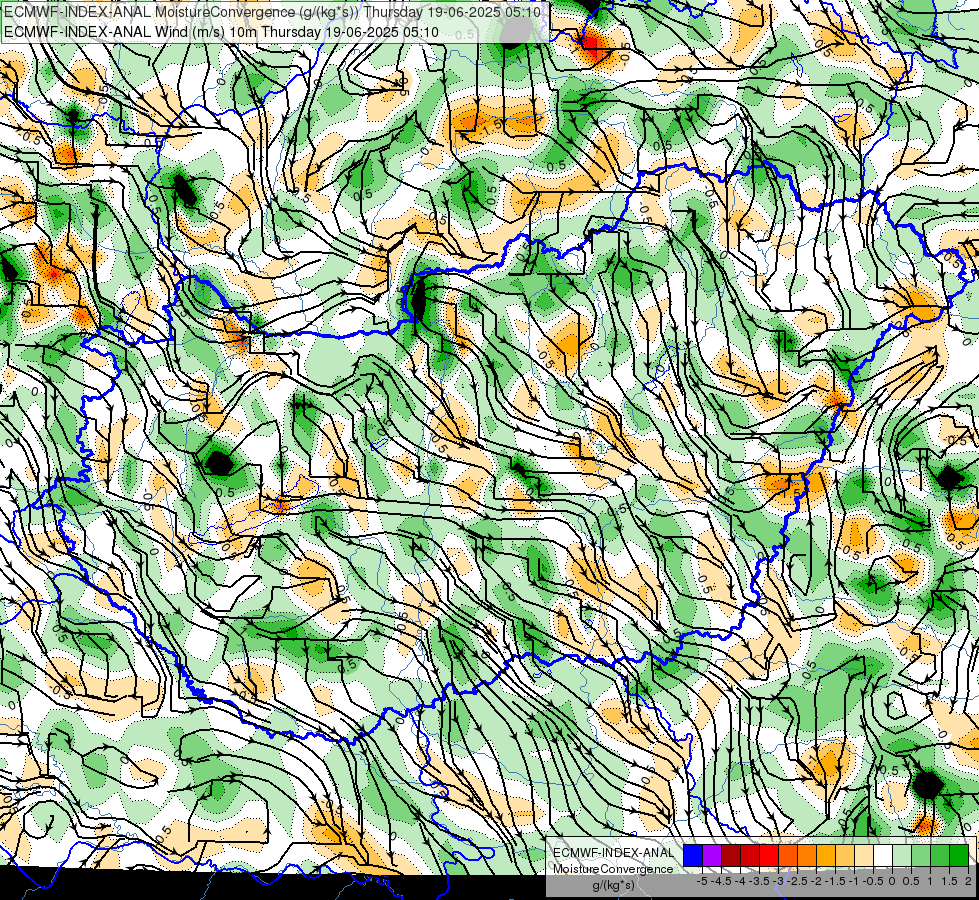Click the -0.5 tick label on the legend scale
Viewport: 979px width, 900px height.
click(x=873, y=881)
